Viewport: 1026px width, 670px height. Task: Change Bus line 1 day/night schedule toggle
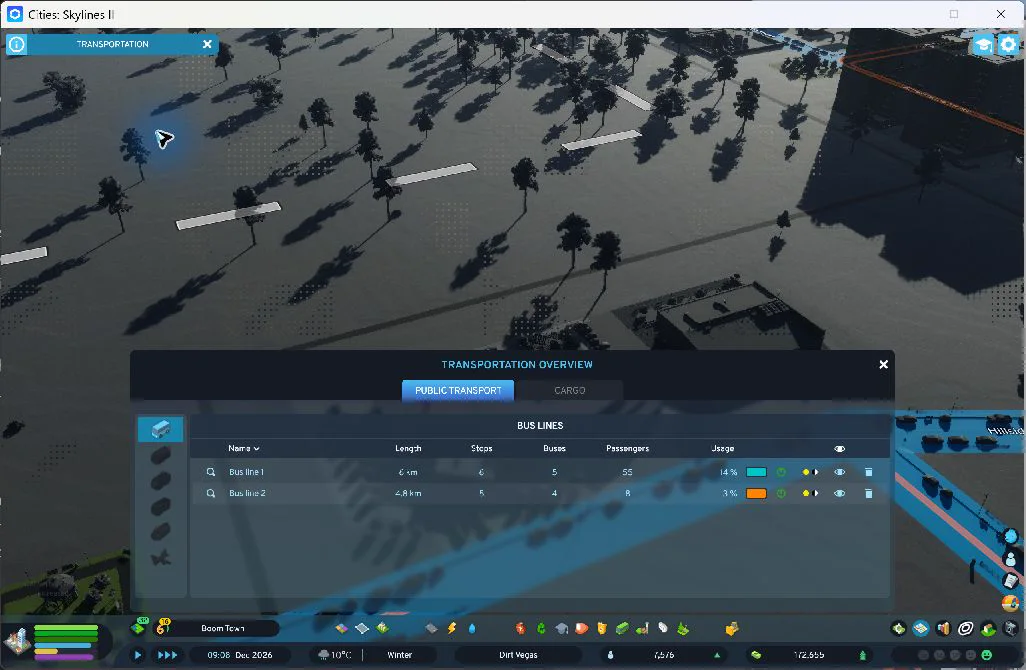[x=810, y=472]
